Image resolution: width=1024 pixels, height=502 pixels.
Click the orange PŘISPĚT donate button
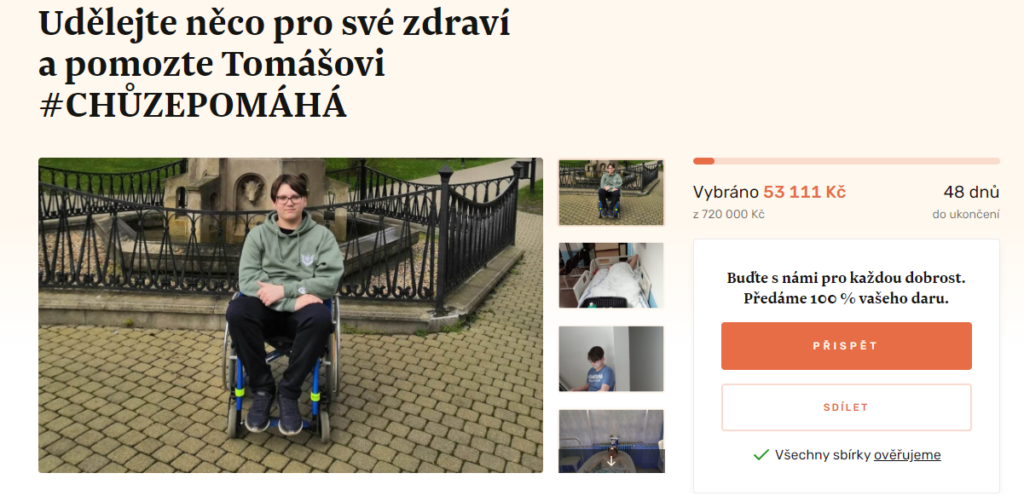846,346
